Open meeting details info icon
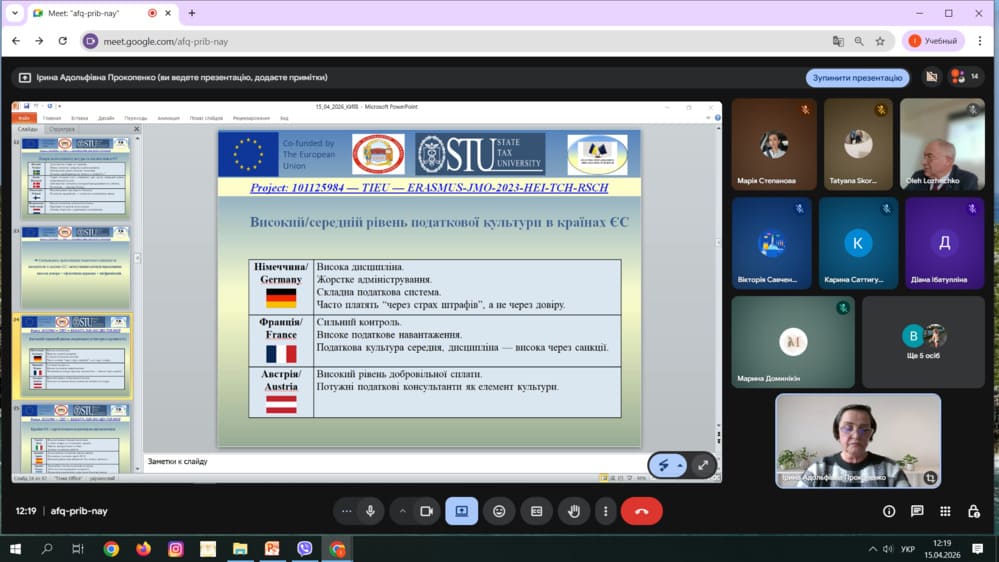The height and width of the screenshot is (562, 999). [x=889, y=511]
